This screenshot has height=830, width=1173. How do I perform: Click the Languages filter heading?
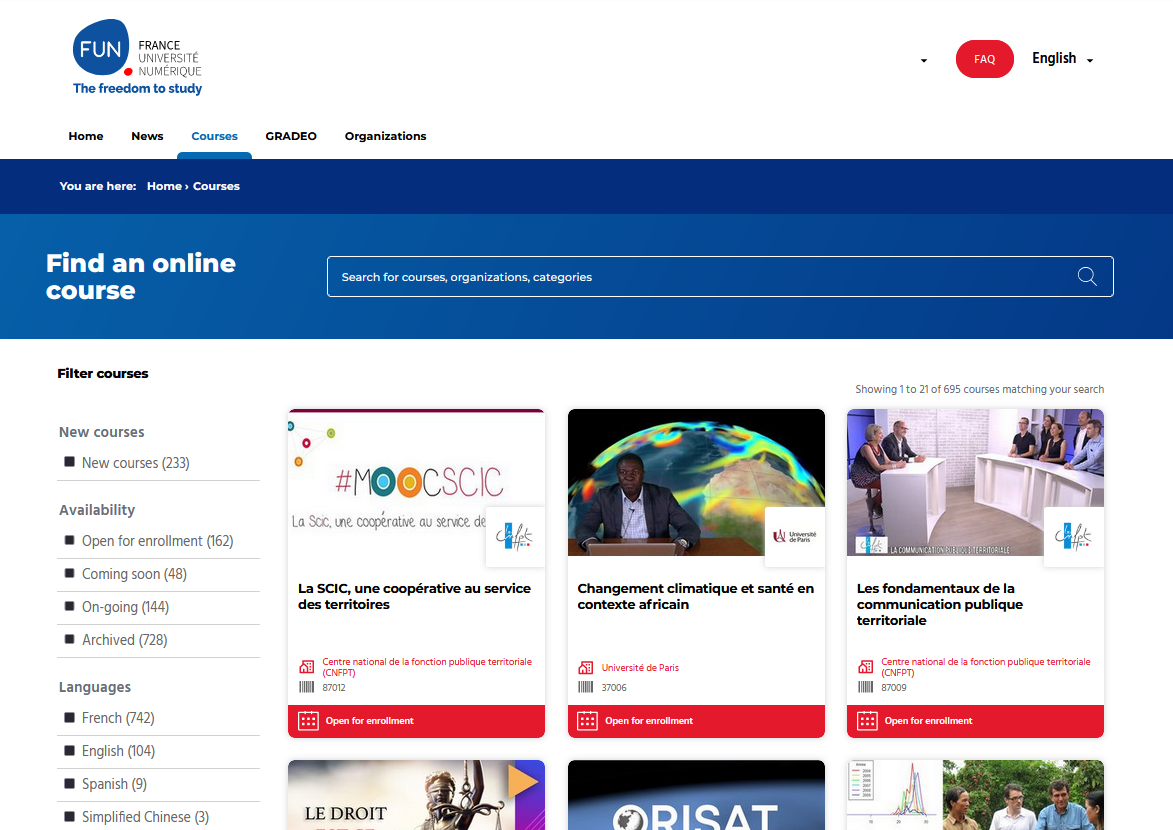pos(95,687)
